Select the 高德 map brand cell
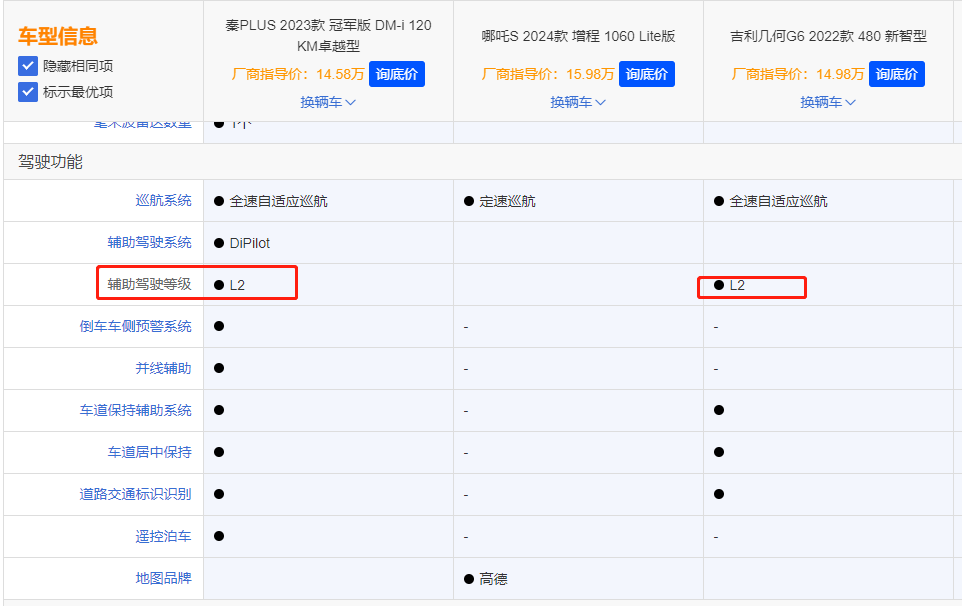This screenshot has height=606, width=962. click(x=493, y=579)
